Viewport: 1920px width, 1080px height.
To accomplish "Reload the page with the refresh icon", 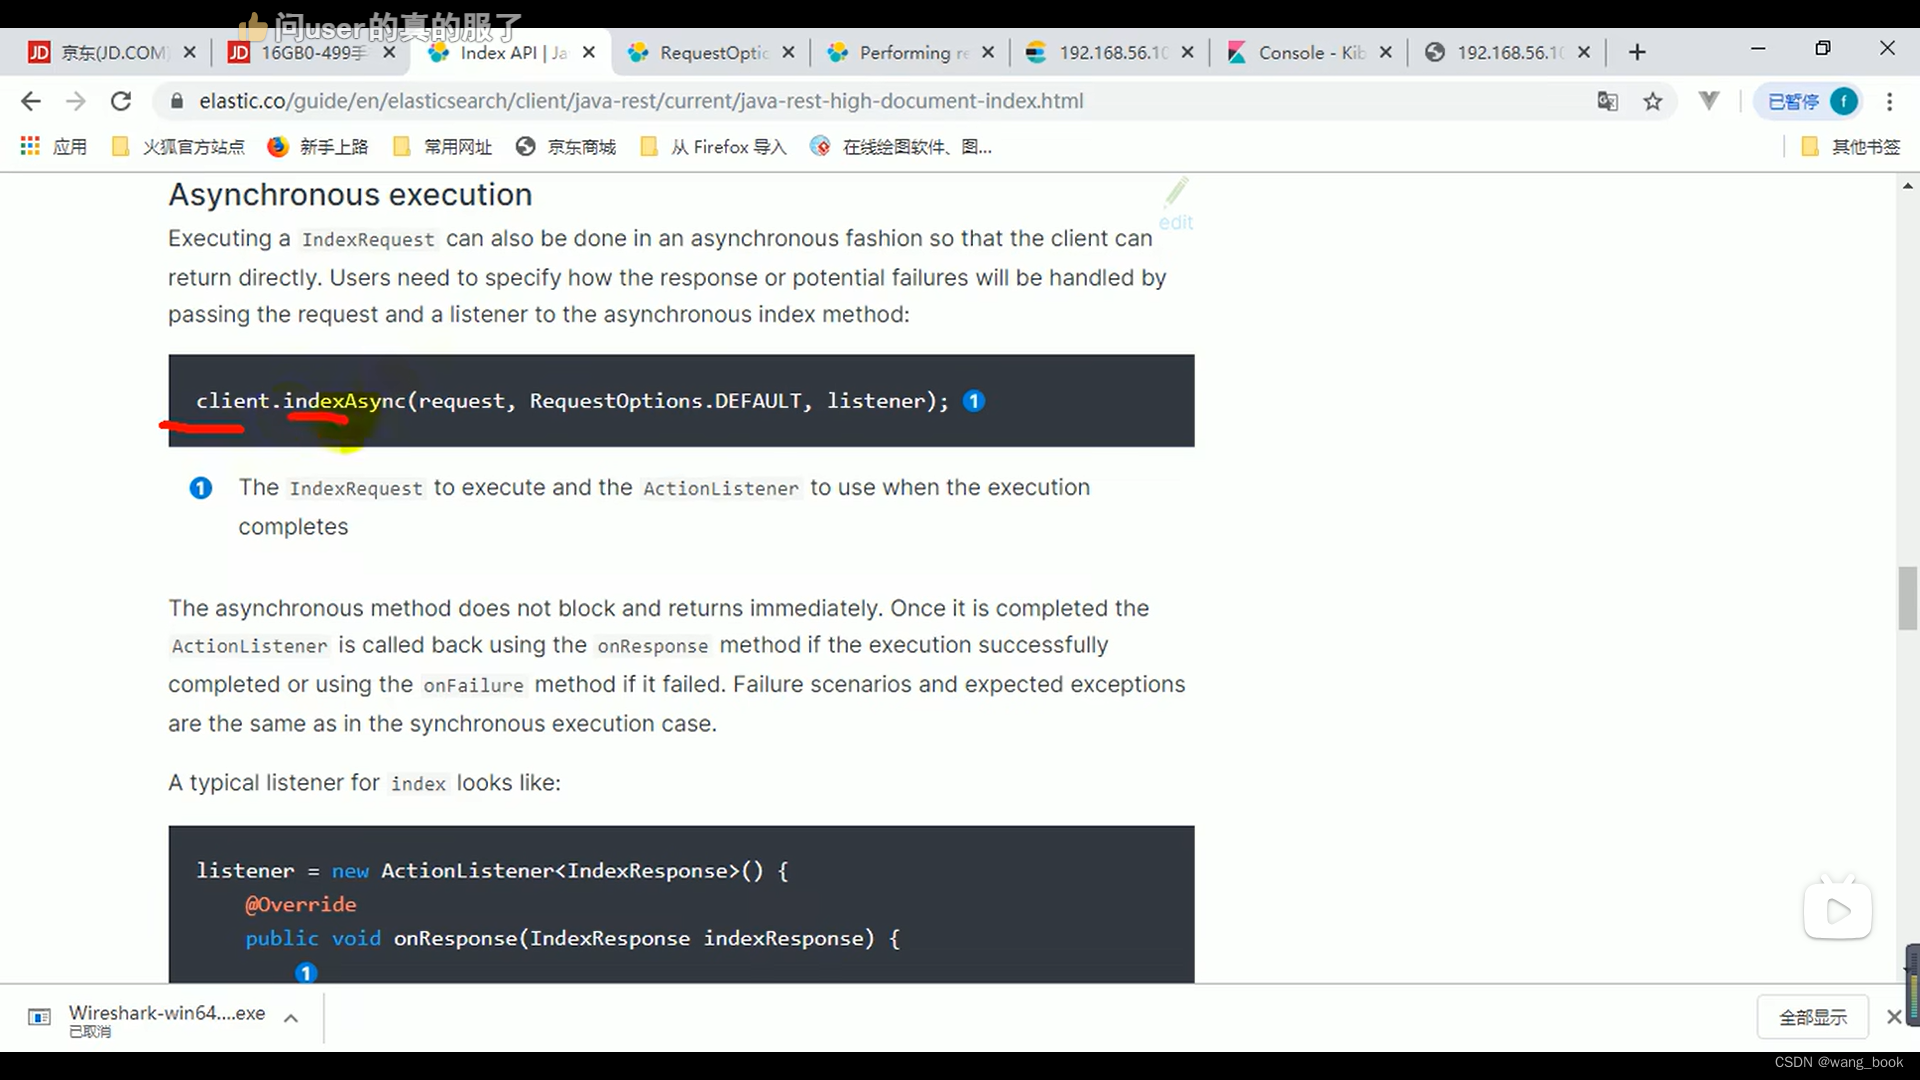I will [121, 101].
